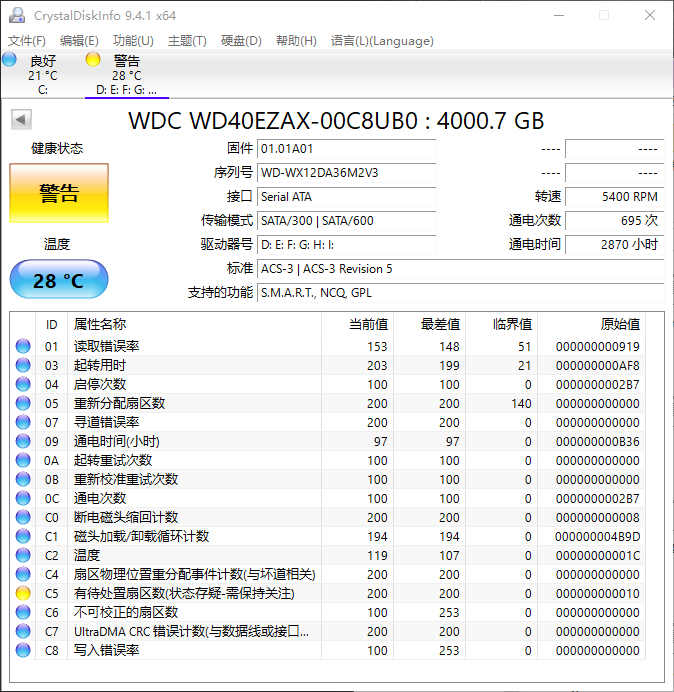Viewport: 674px width, 692px height.
Task: Click the status orb for C0 断电磁头缩回计数
Action: click(23, 517)
